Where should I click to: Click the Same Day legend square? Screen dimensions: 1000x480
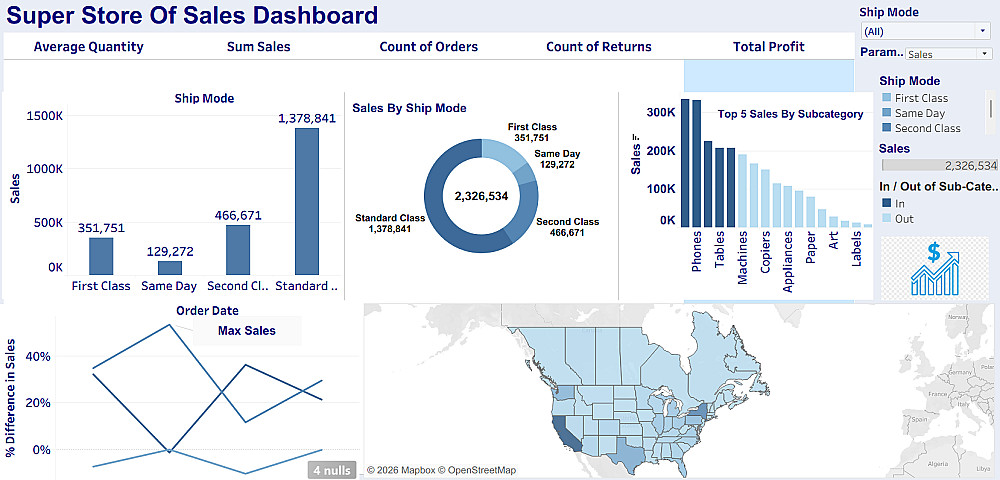(x=886, y=113)
